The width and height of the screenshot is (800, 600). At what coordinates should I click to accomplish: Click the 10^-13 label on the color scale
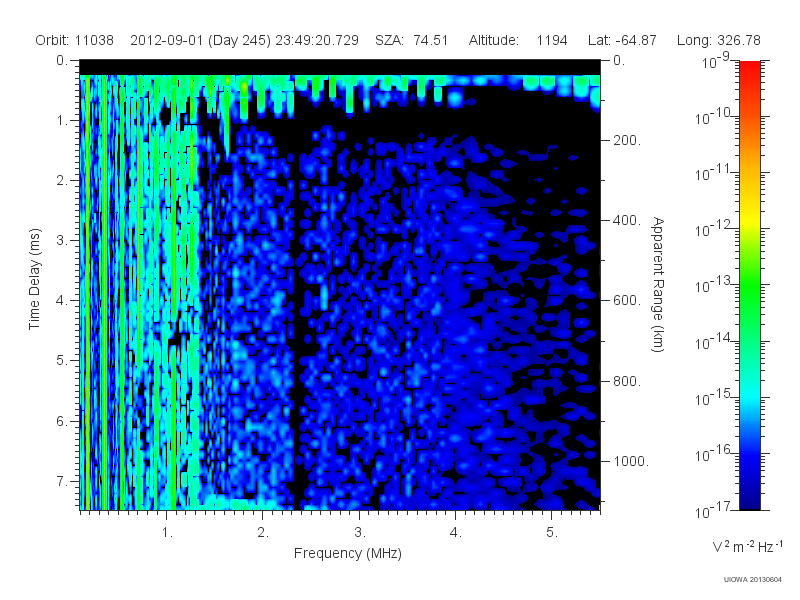(713, 284)
